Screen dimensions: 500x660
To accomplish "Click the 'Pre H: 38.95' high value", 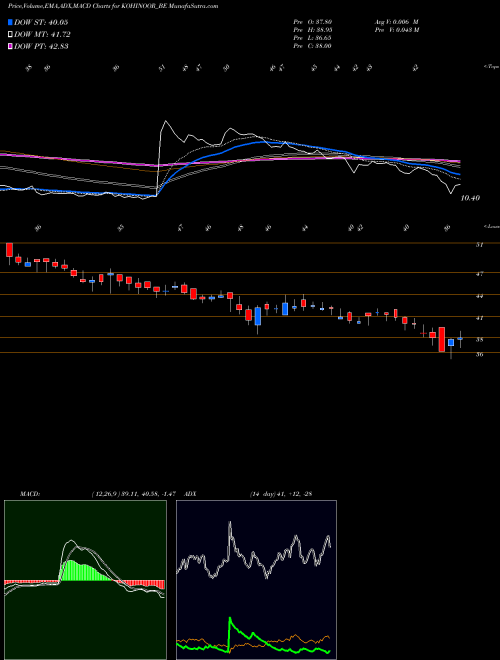I will [x=312, y=30].
